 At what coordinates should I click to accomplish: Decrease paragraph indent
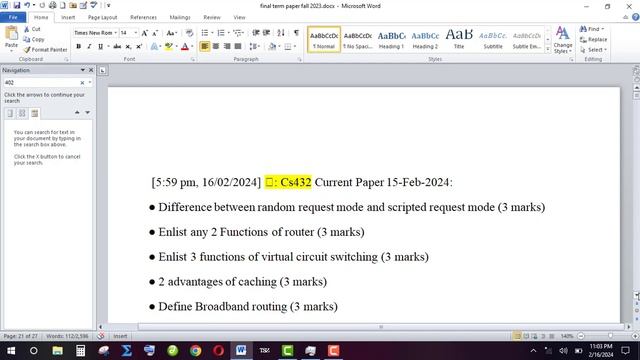tap(256, 33)
